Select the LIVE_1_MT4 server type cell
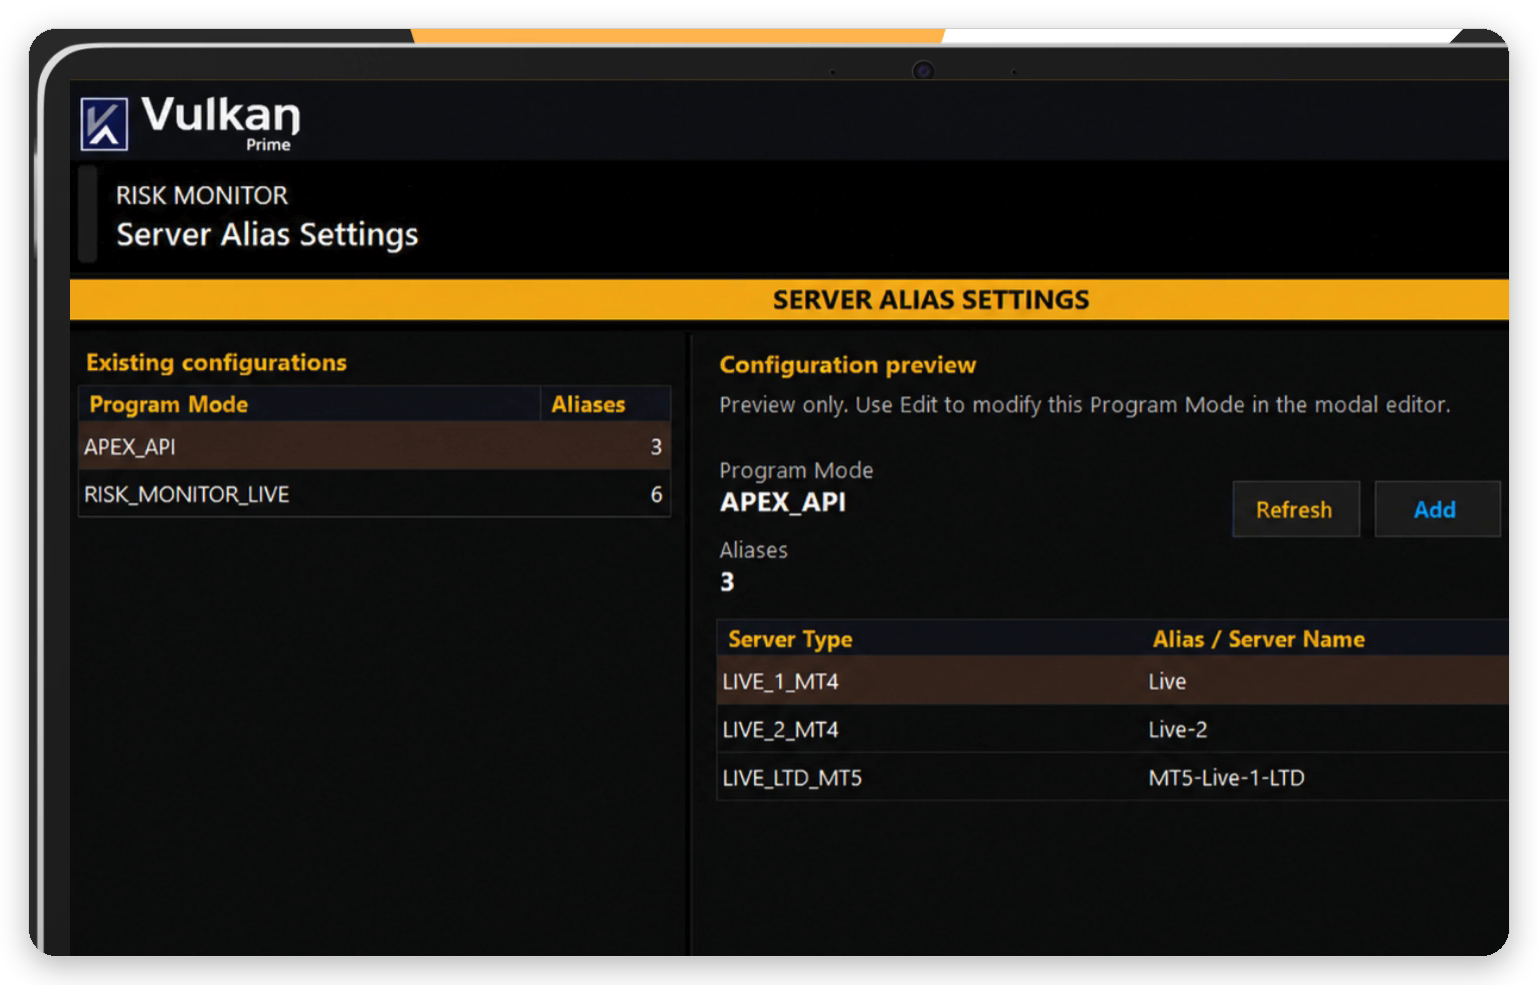1538x985 pixels. [x=930, y=681]
